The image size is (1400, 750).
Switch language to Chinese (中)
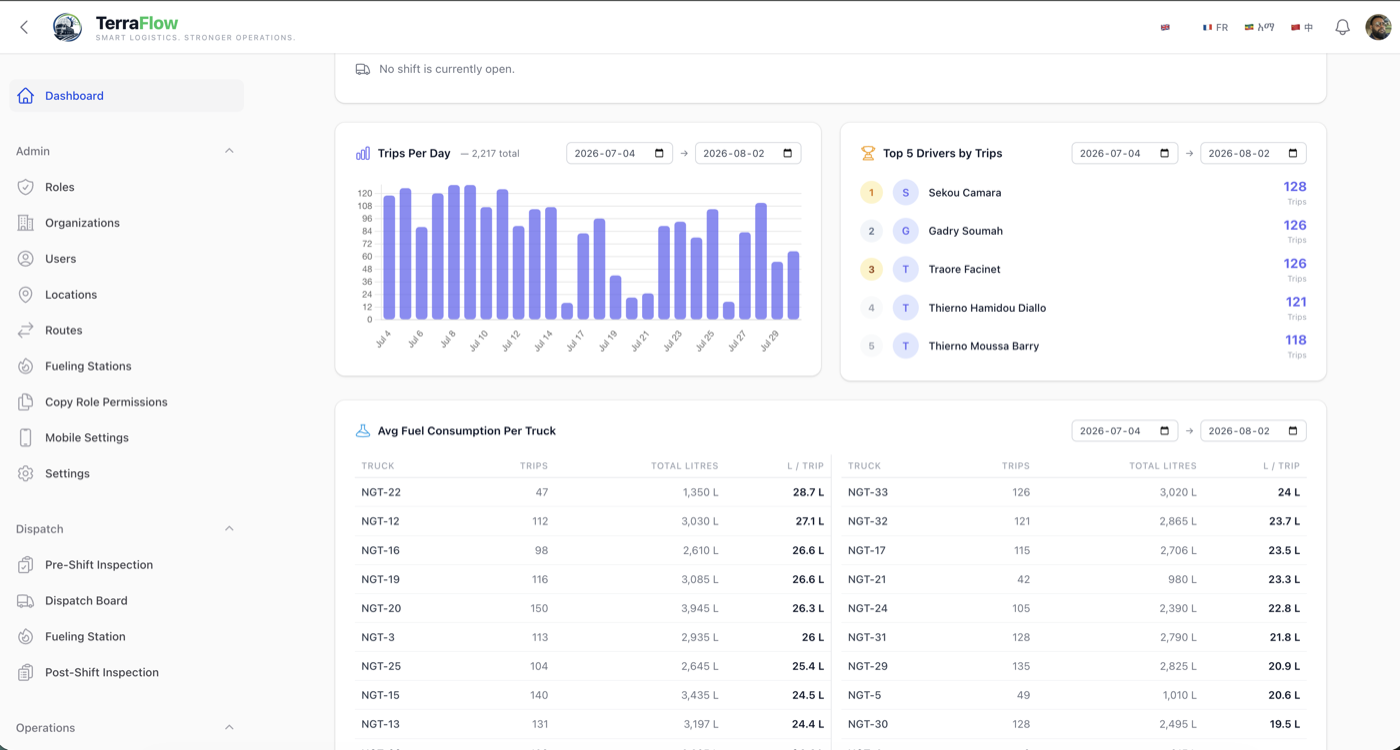1302,27
